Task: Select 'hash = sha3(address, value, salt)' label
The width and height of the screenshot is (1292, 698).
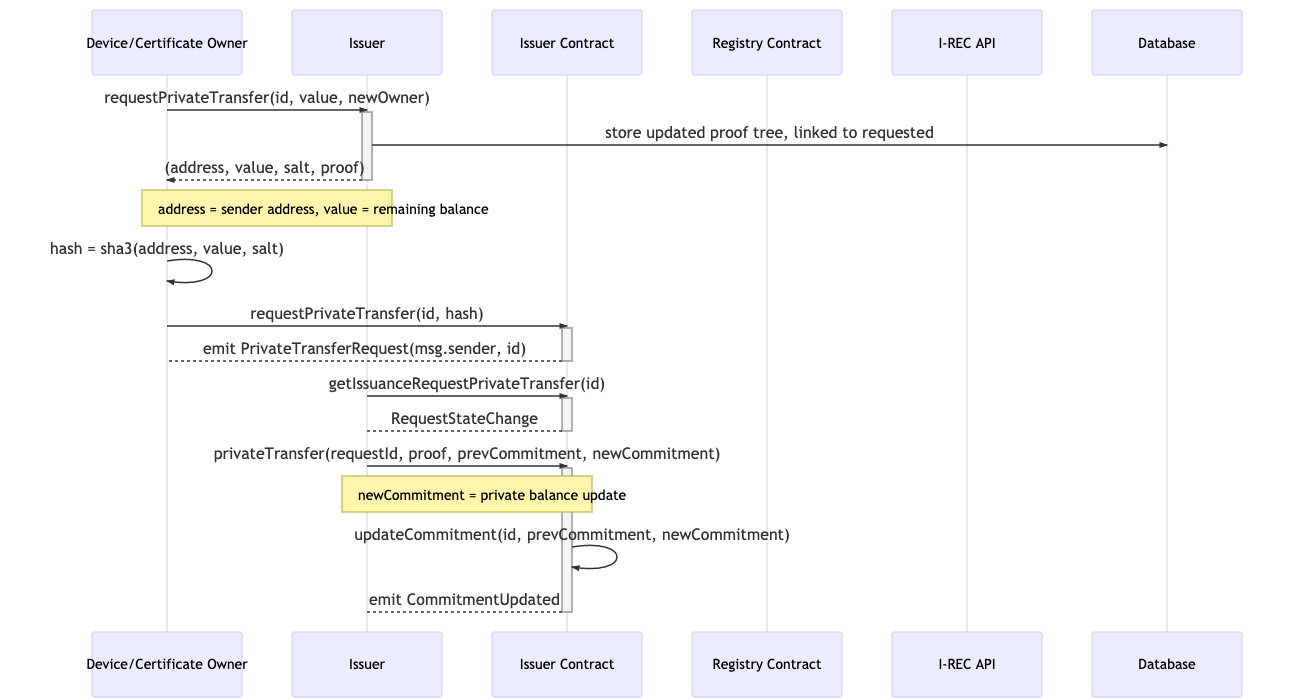Action: click(x=167, y=249)
